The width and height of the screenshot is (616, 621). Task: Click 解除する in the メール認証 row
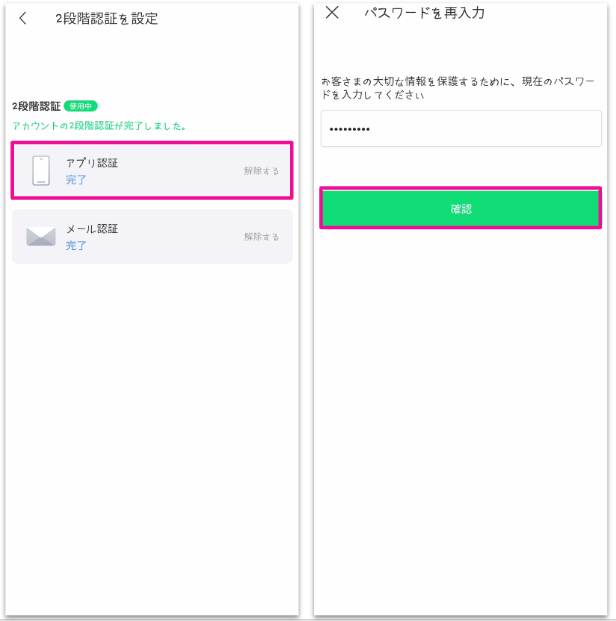[x=262, y=237]
